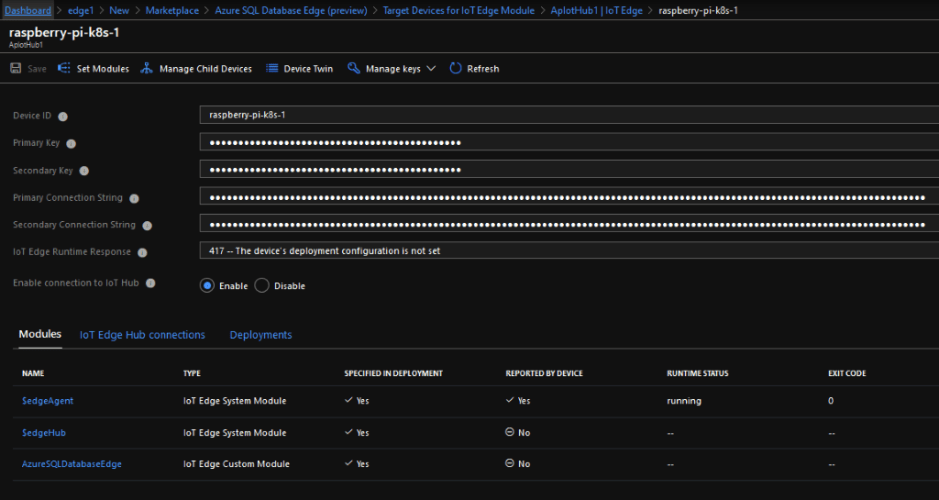
Task: Select the Enable radio button
Action: 207,286
